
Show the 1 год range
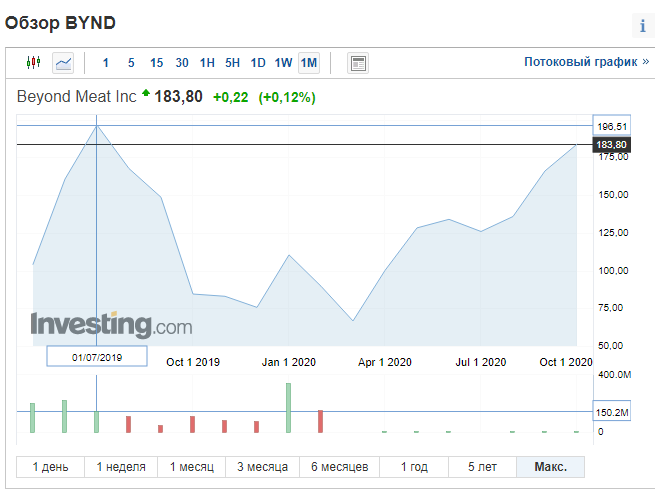(x=414, y=467)
